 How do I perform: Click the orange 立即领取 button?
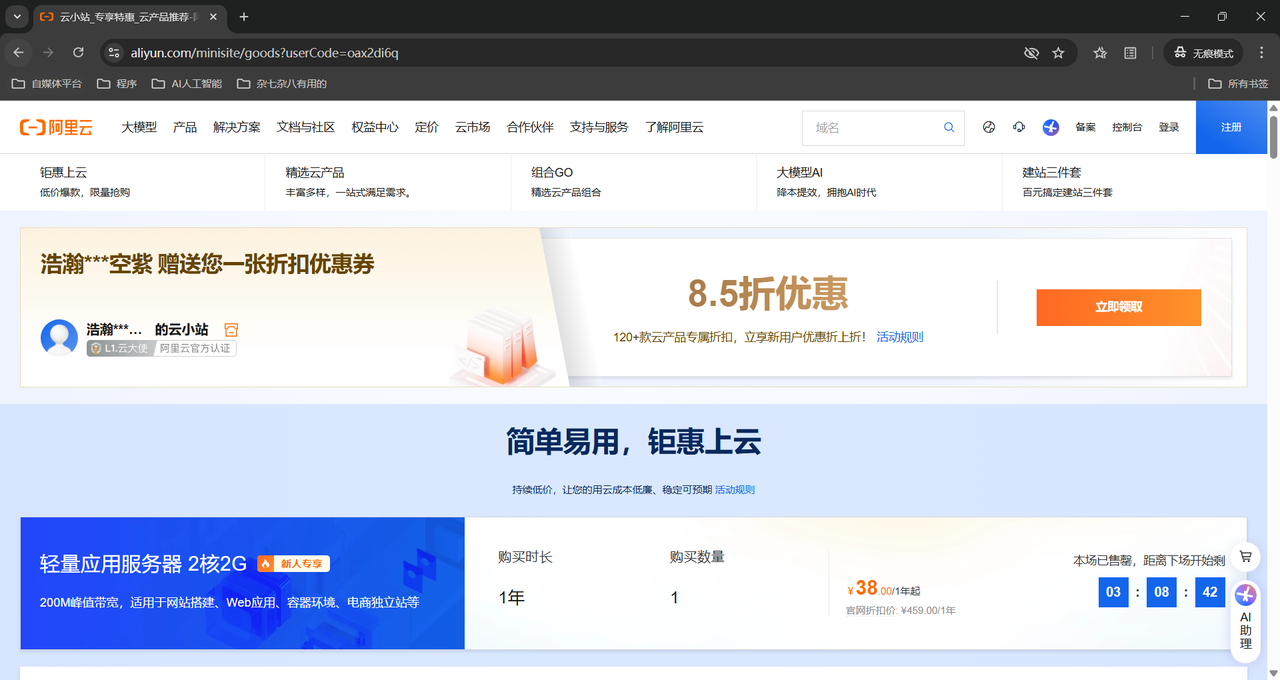[x=1118, y=307]
